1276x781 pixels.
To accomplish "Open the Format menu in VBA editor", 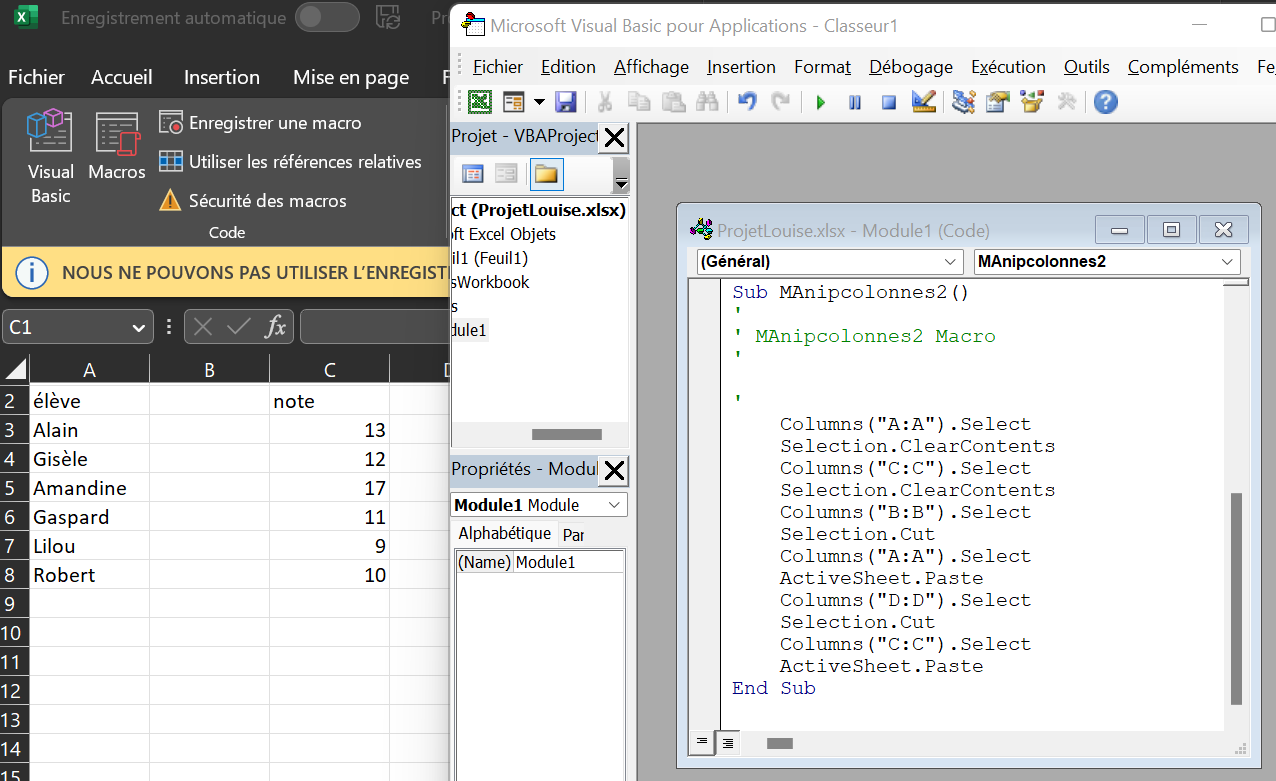I will point(822,67).
